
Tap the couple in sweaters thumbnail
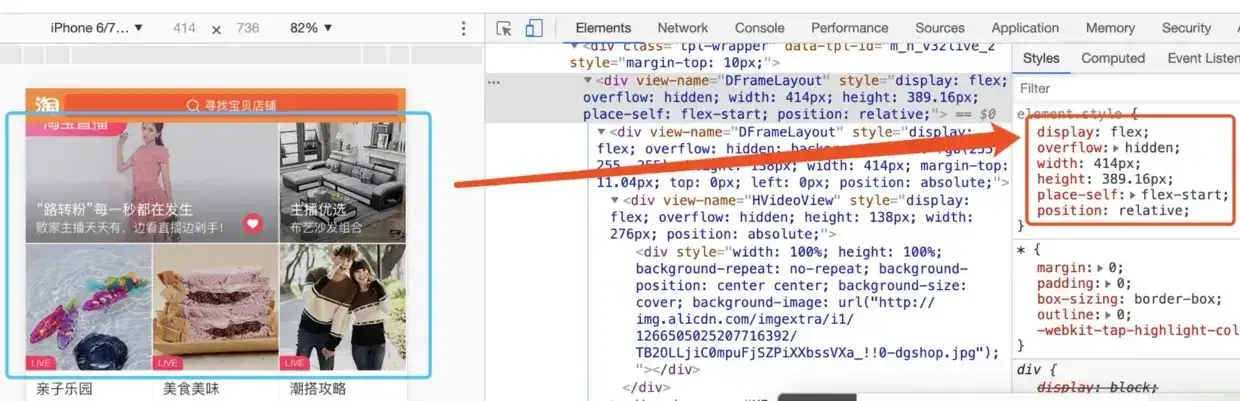point(343,307)
